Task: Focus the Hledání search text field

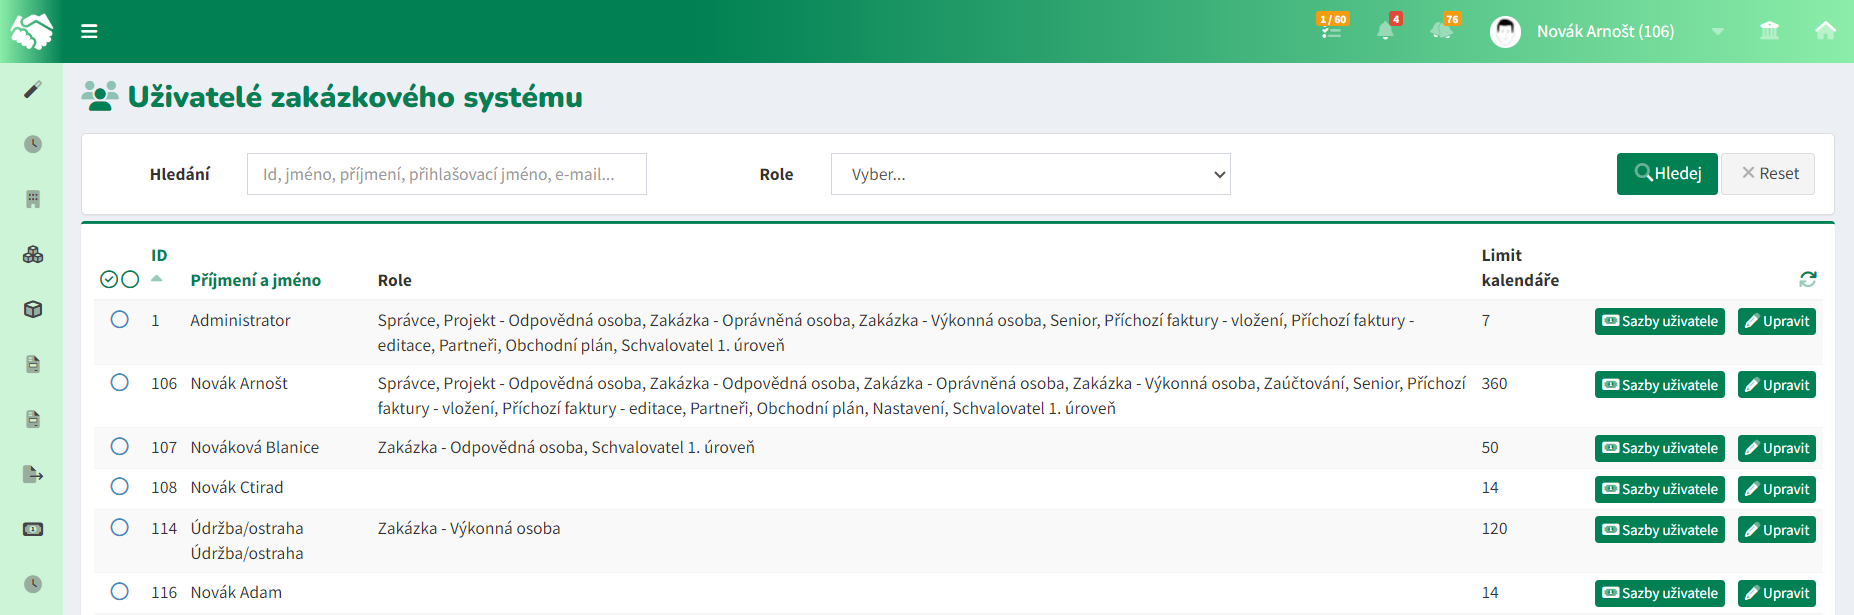Action: 446,174
